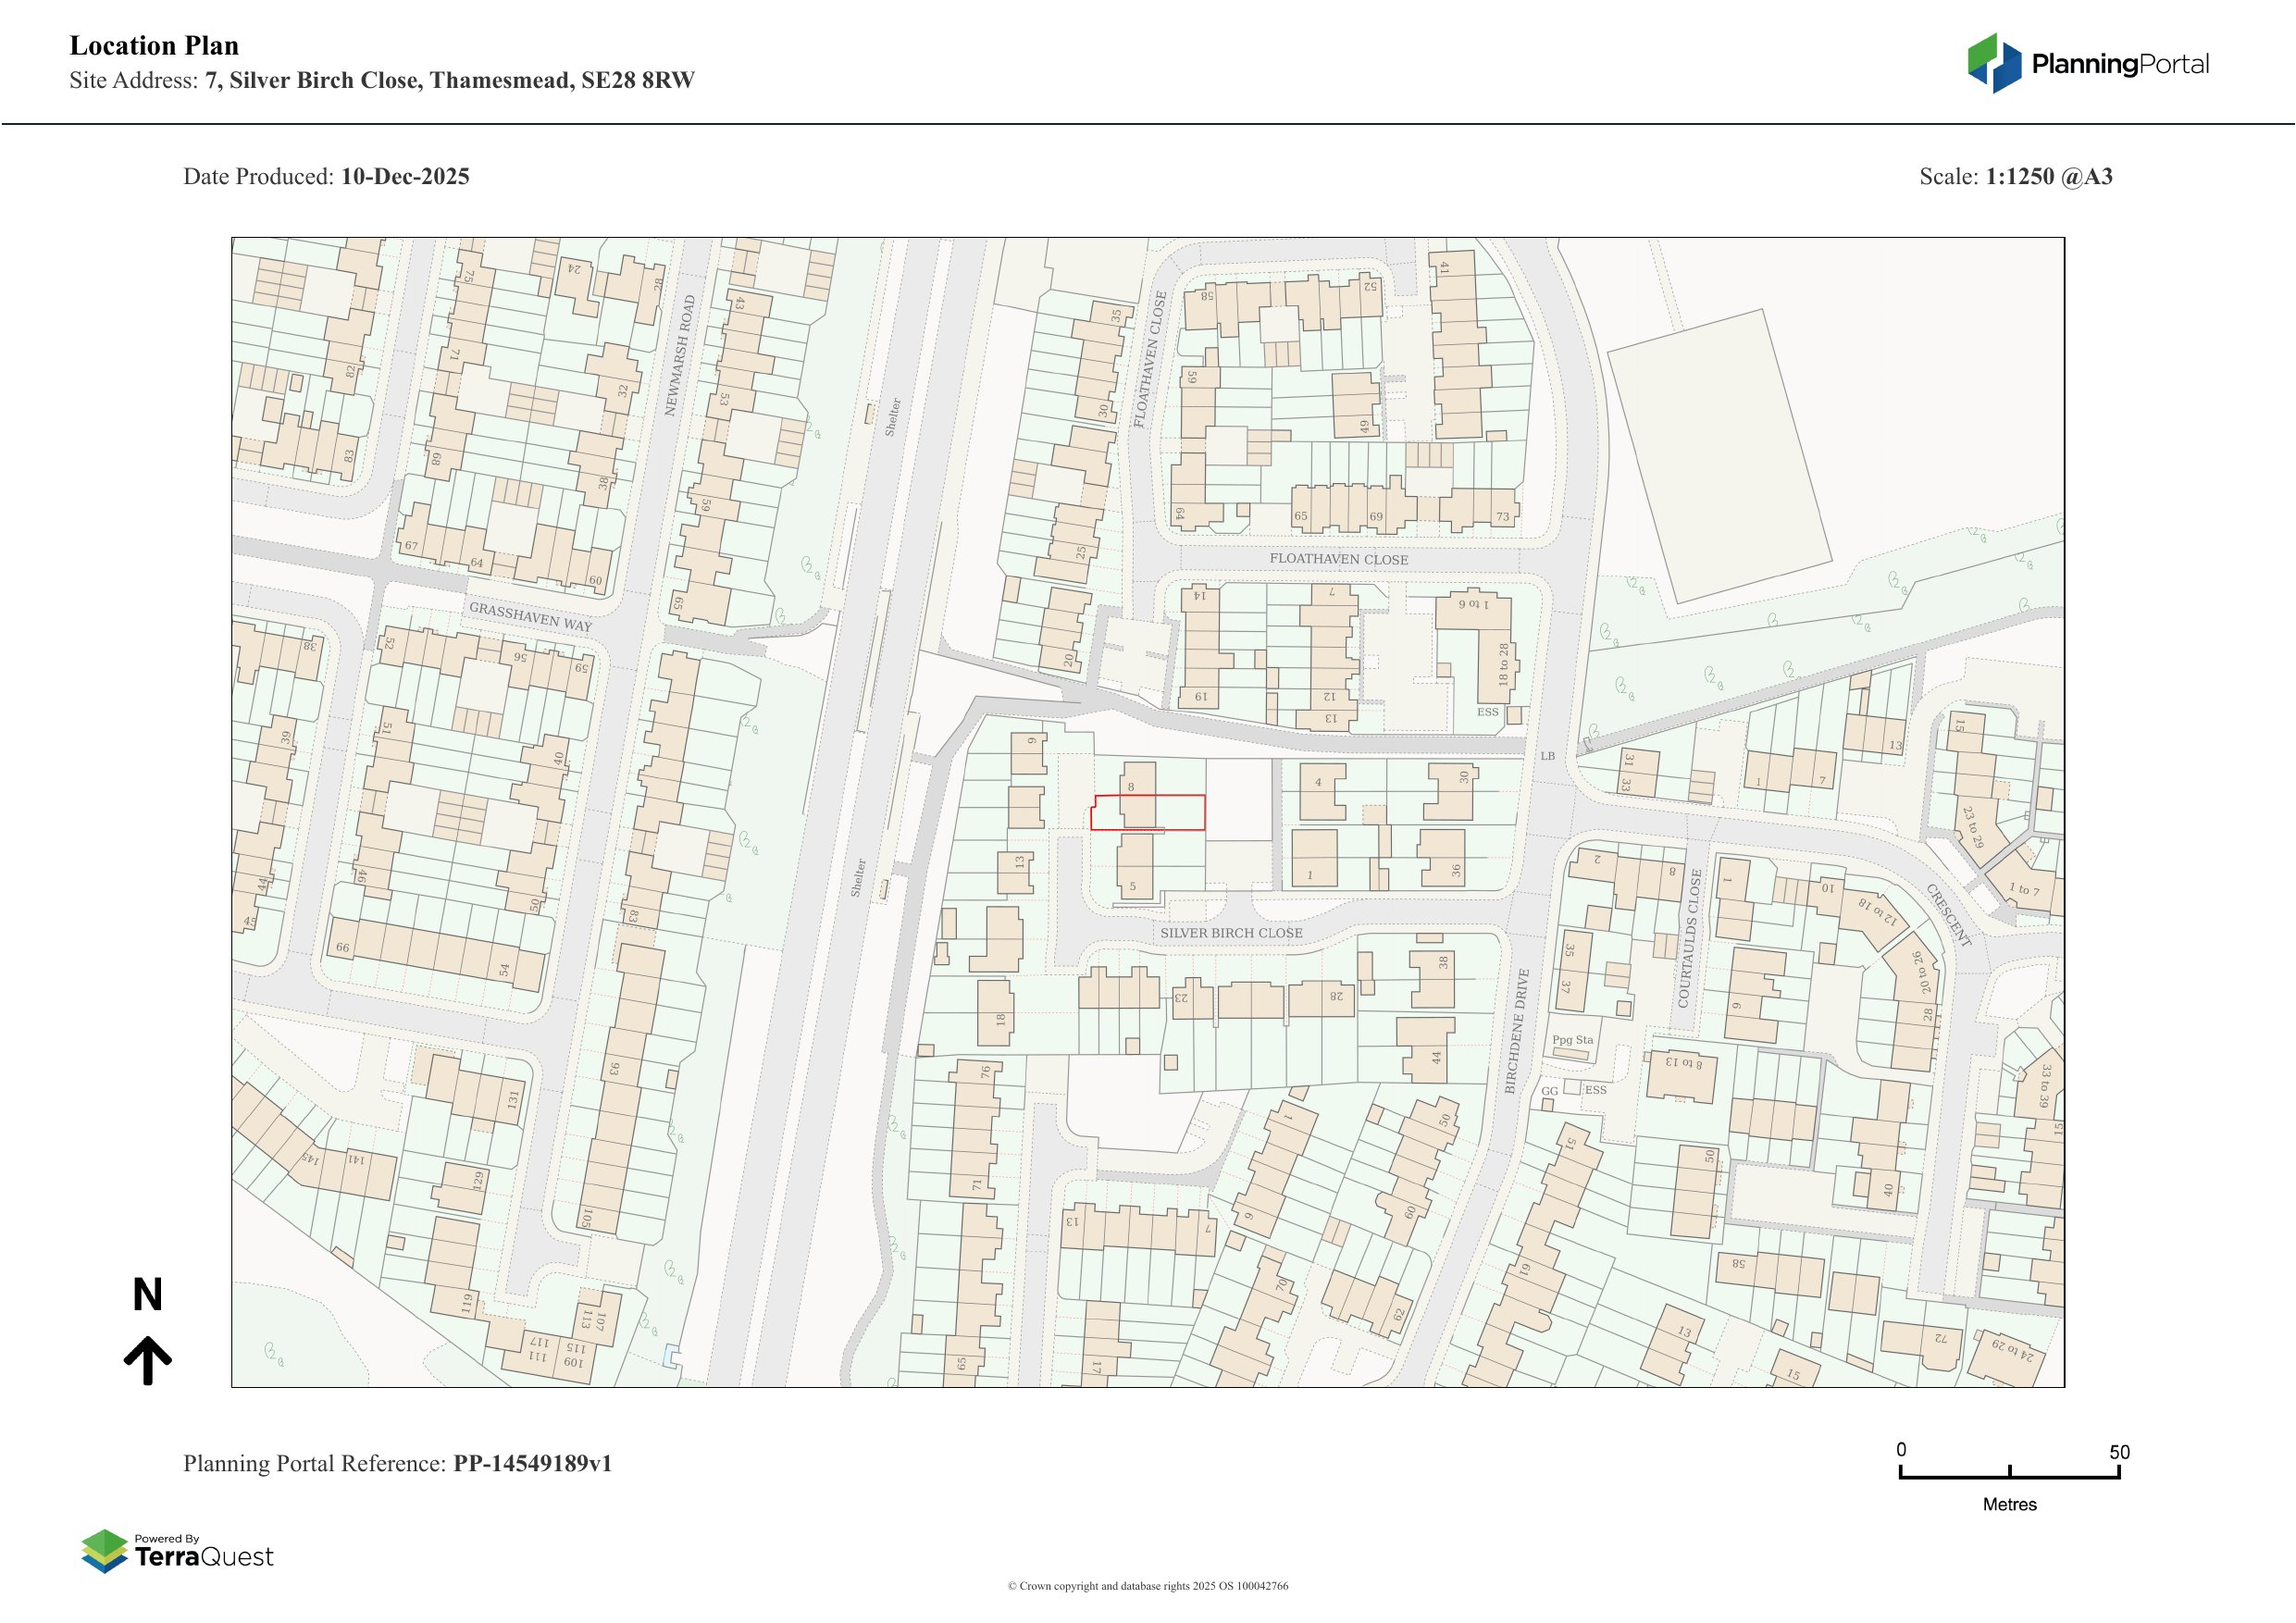The width and height of the screenshot is (2296, 1623).
Task: Click the red-outlined site boundary at No. 8
Action: [x=1147, y=812]
